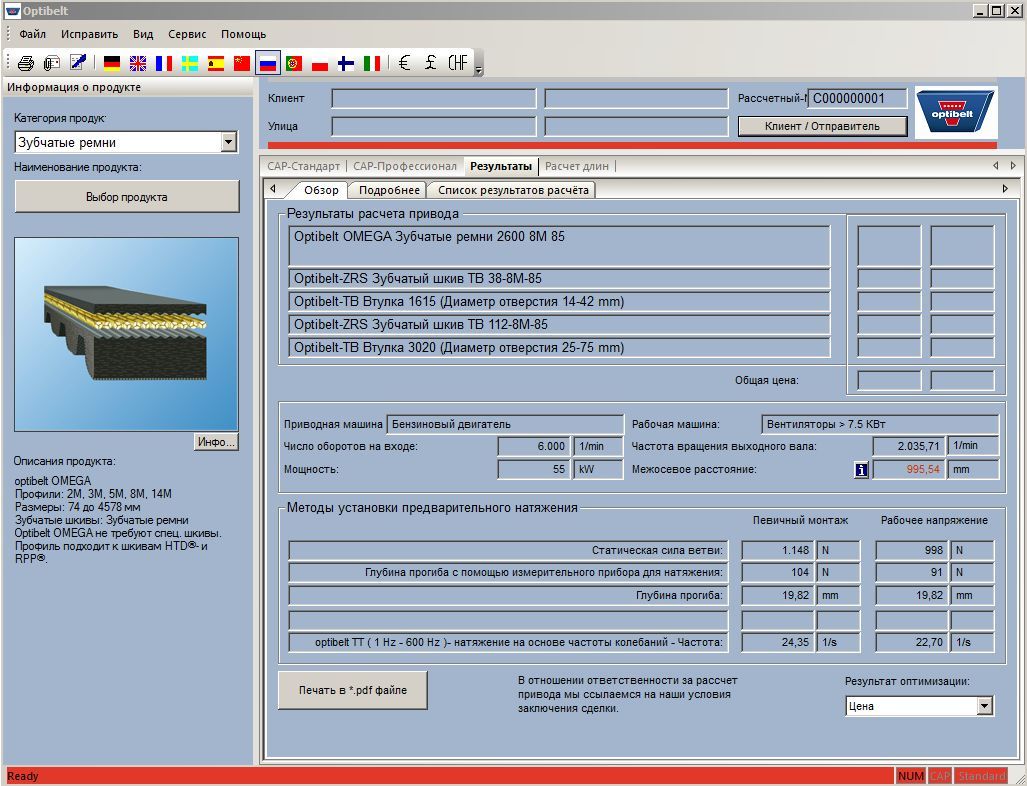Click the blue info icon near Межосевое расстояние
This screenshot has width=1027, height=786.
pyautogui.click(x=861, y=470)
